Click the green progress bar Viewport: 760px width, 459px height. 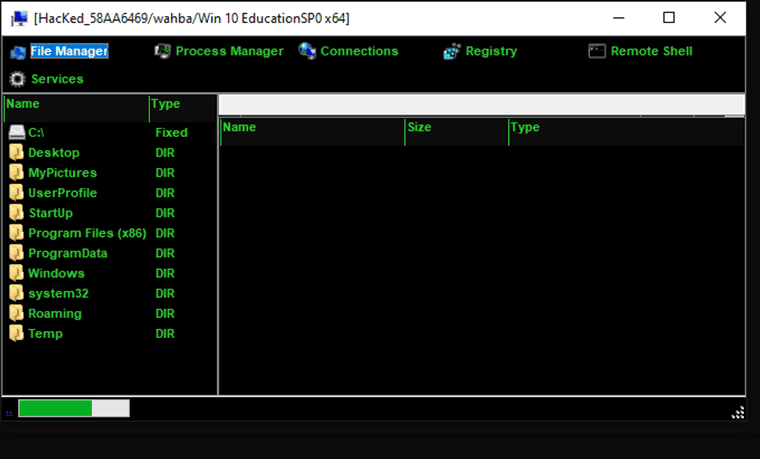55,408
